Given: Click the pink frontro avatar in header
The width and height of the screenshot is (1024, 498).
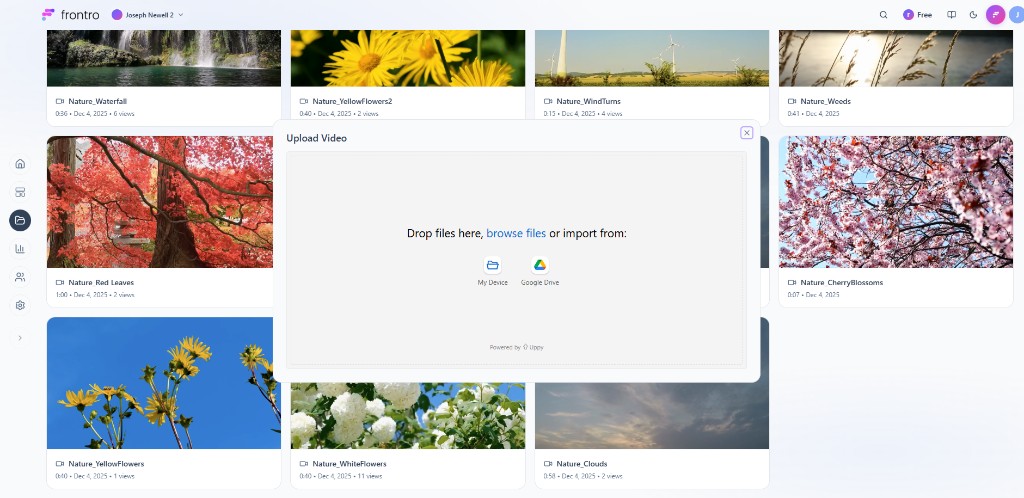Looking at the screenshot, I should click(995, 14).
